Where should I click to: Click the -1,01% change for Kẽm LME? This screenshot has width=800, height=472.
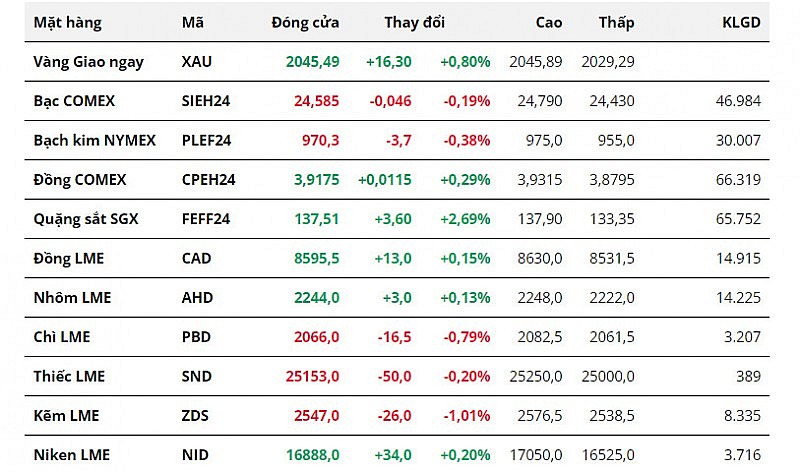466,416
